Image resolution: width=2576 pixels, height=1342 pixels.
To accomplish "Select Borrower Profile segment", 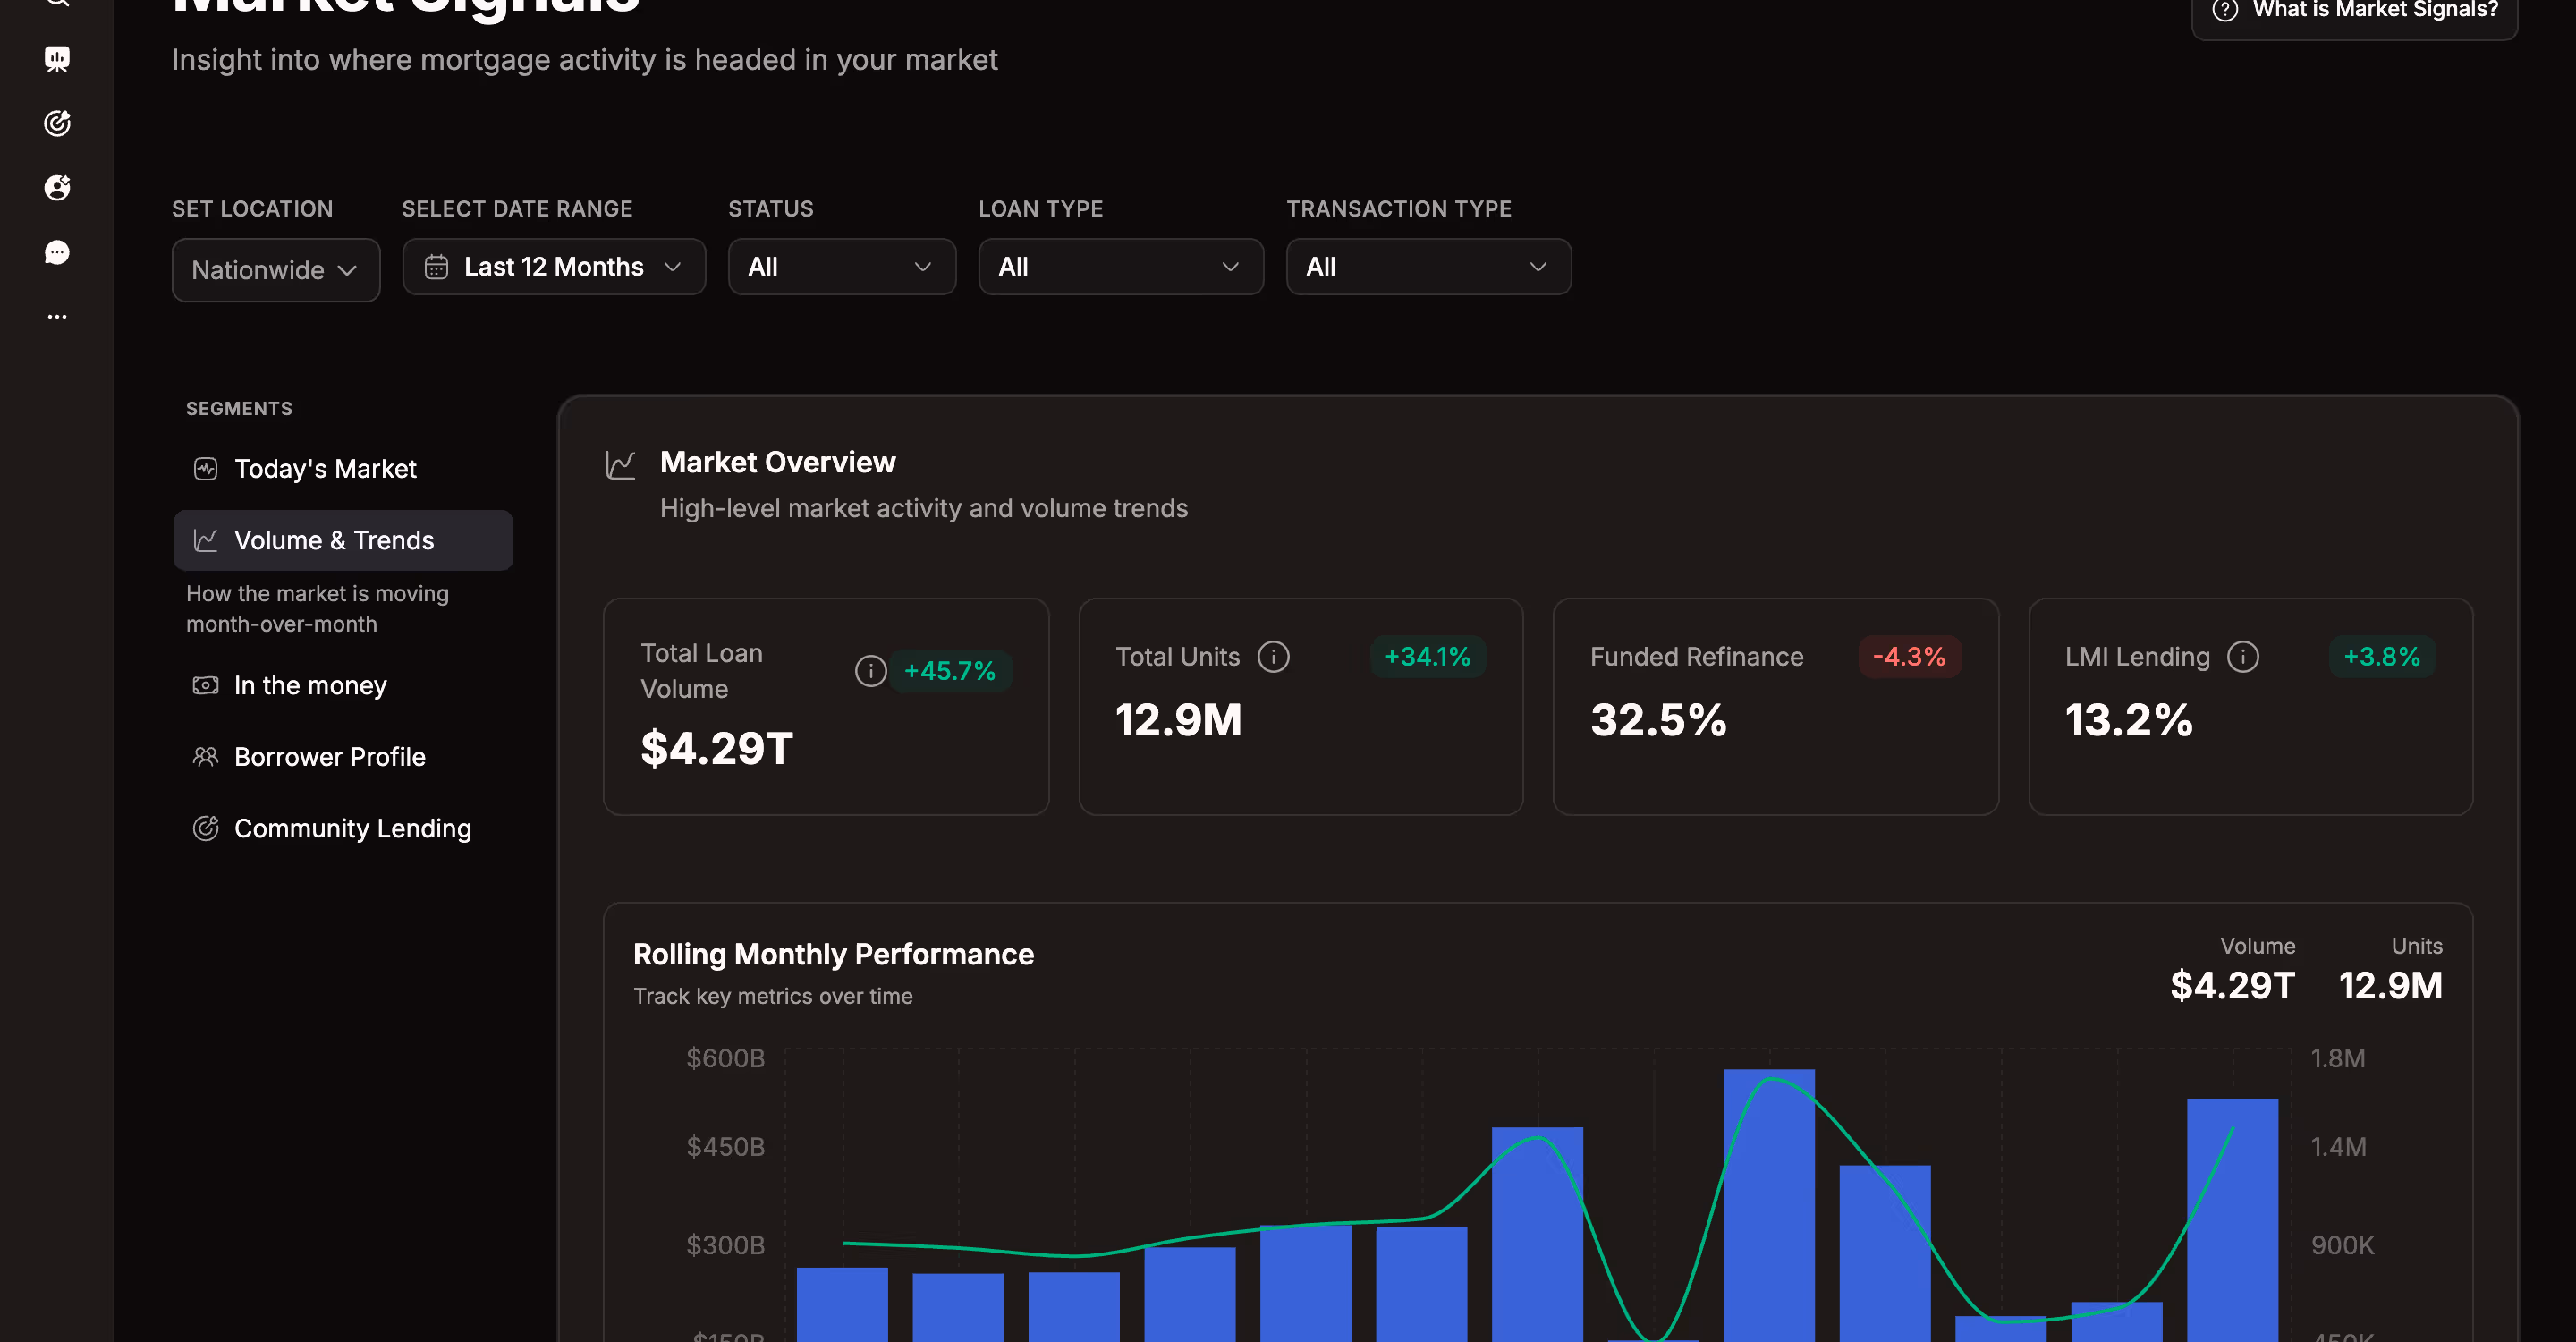I will tap(343, 757).
